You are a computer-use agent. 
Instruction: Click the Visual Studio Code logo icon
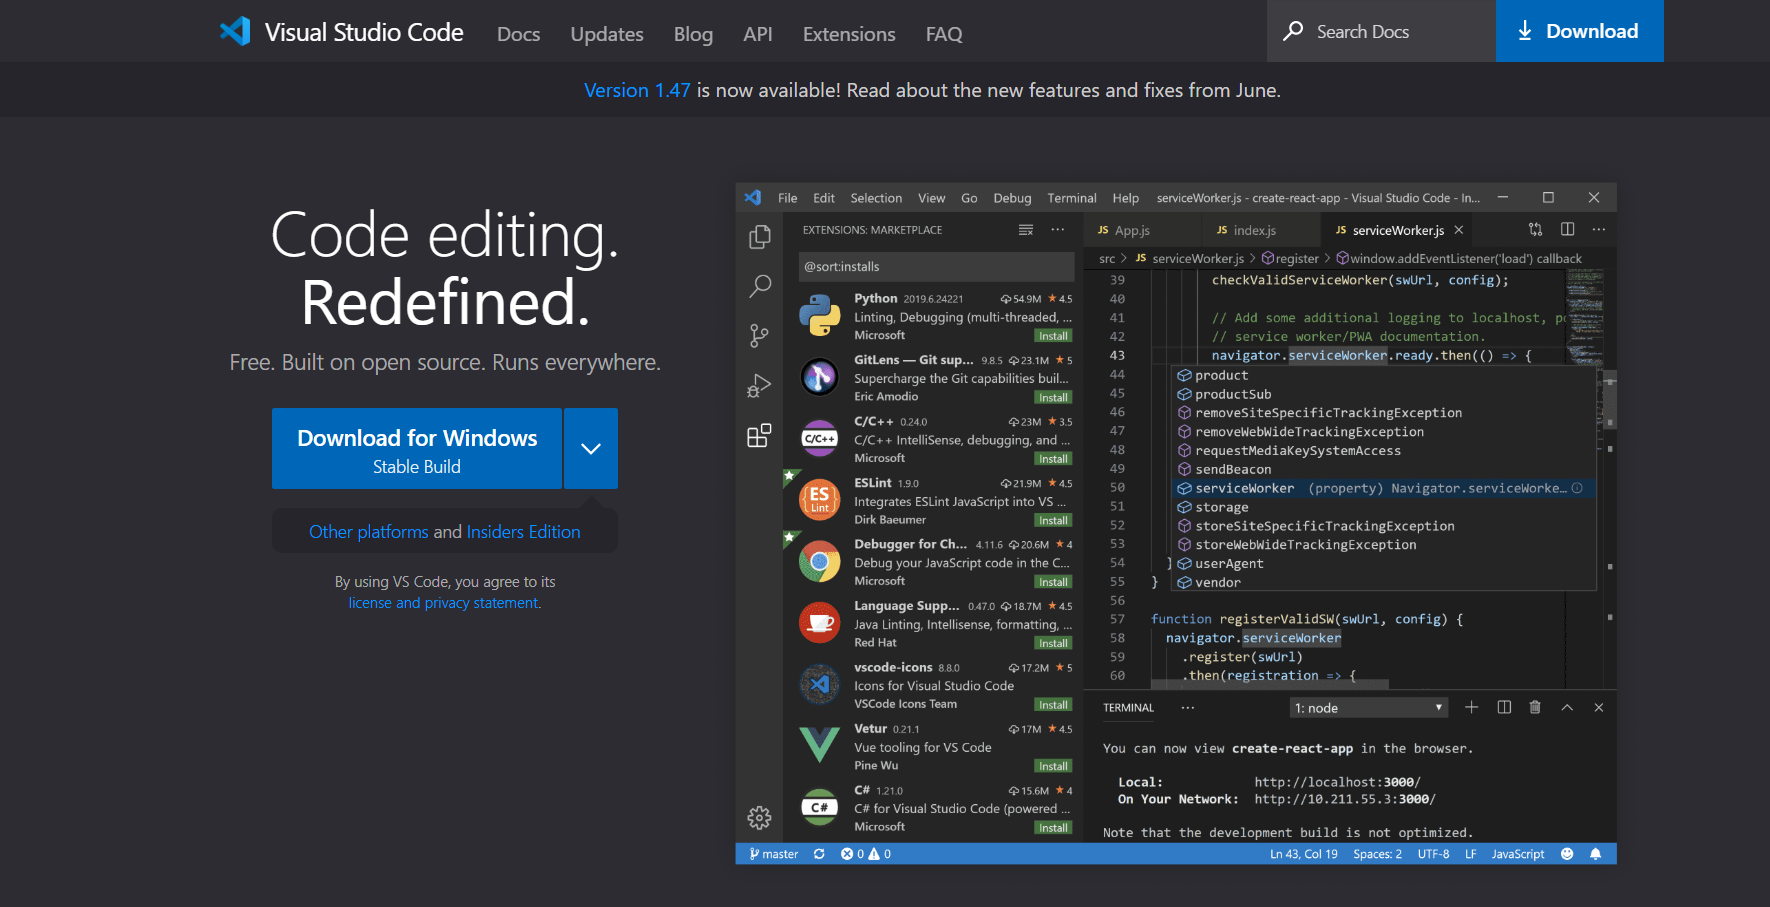(x=235, y=31)
